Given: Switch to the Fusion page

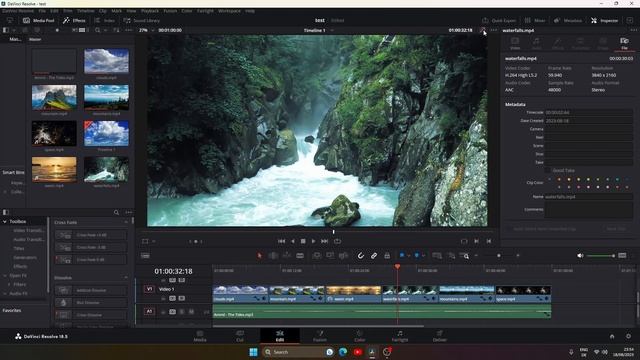Looking at the screenshot, I should click(x=320, y=336).
